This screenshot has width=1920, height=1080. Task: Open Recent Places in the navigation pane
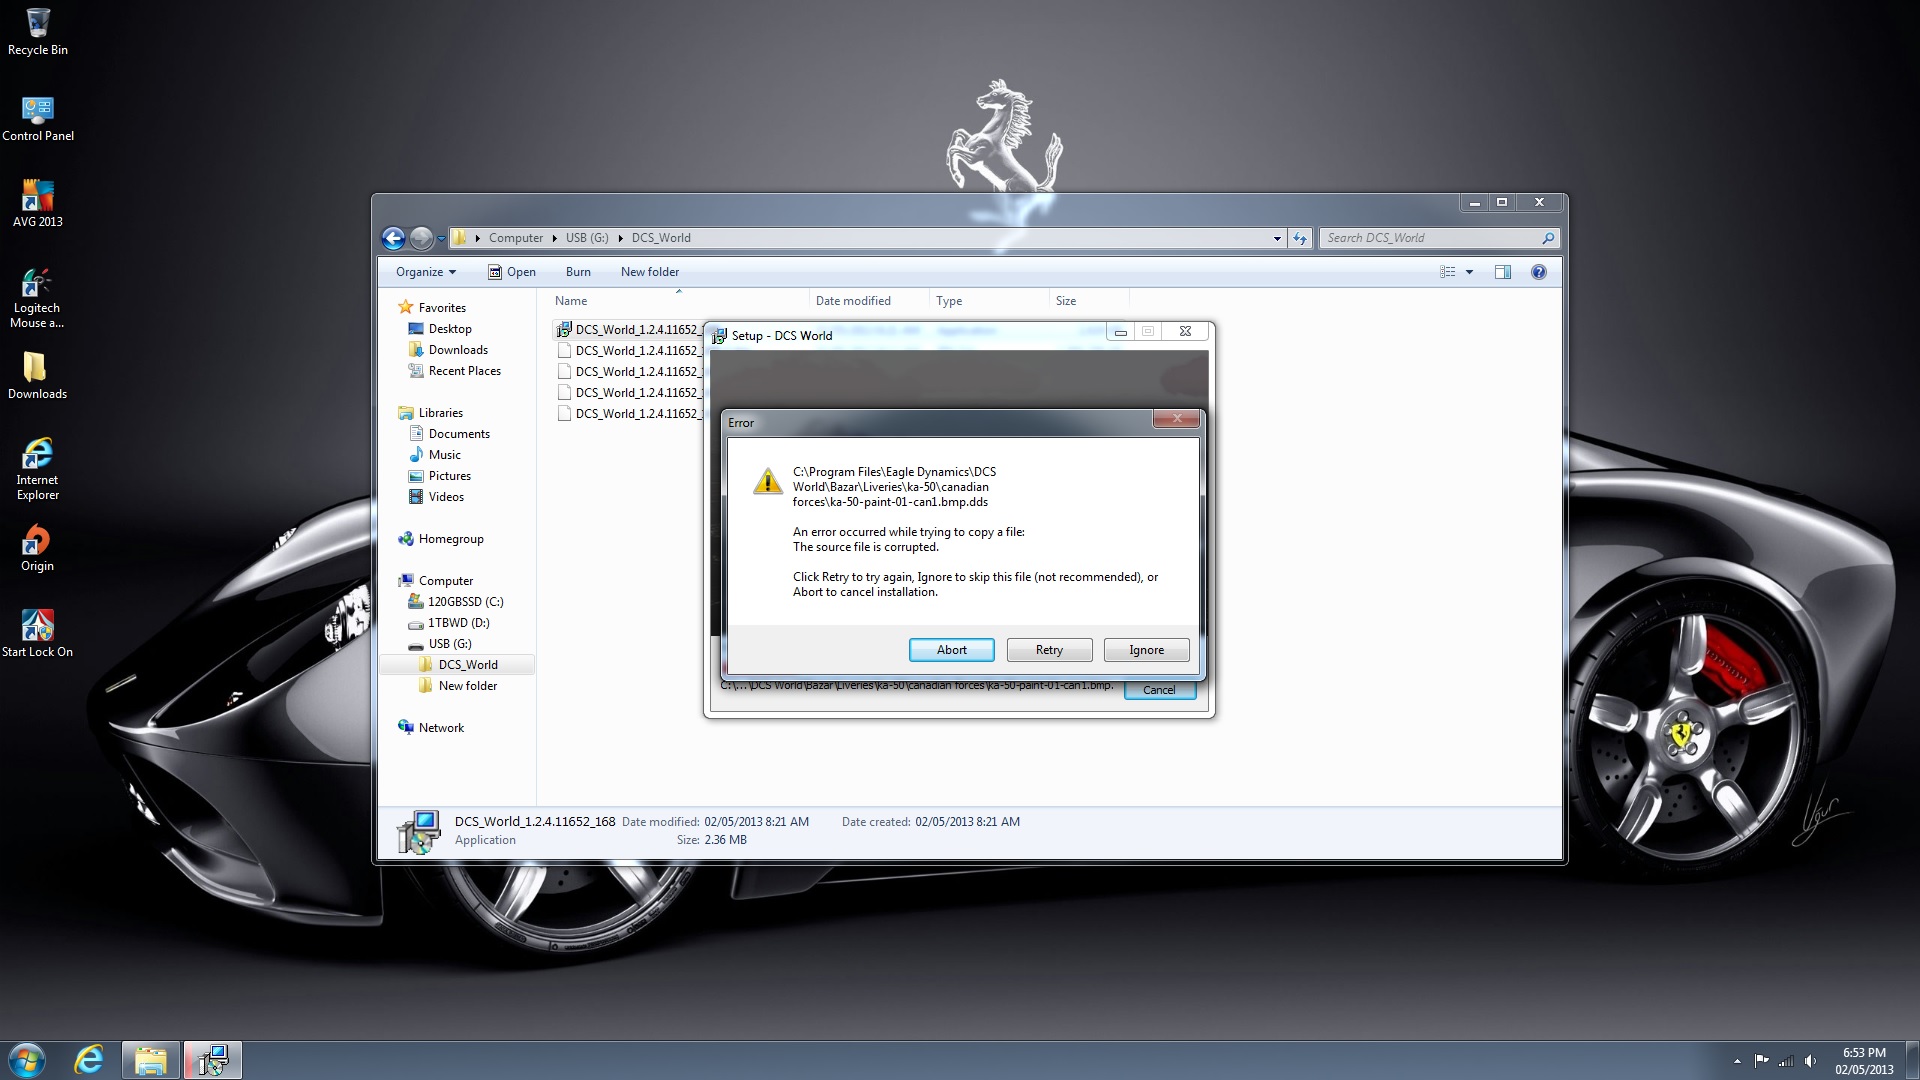coord(455,371)
